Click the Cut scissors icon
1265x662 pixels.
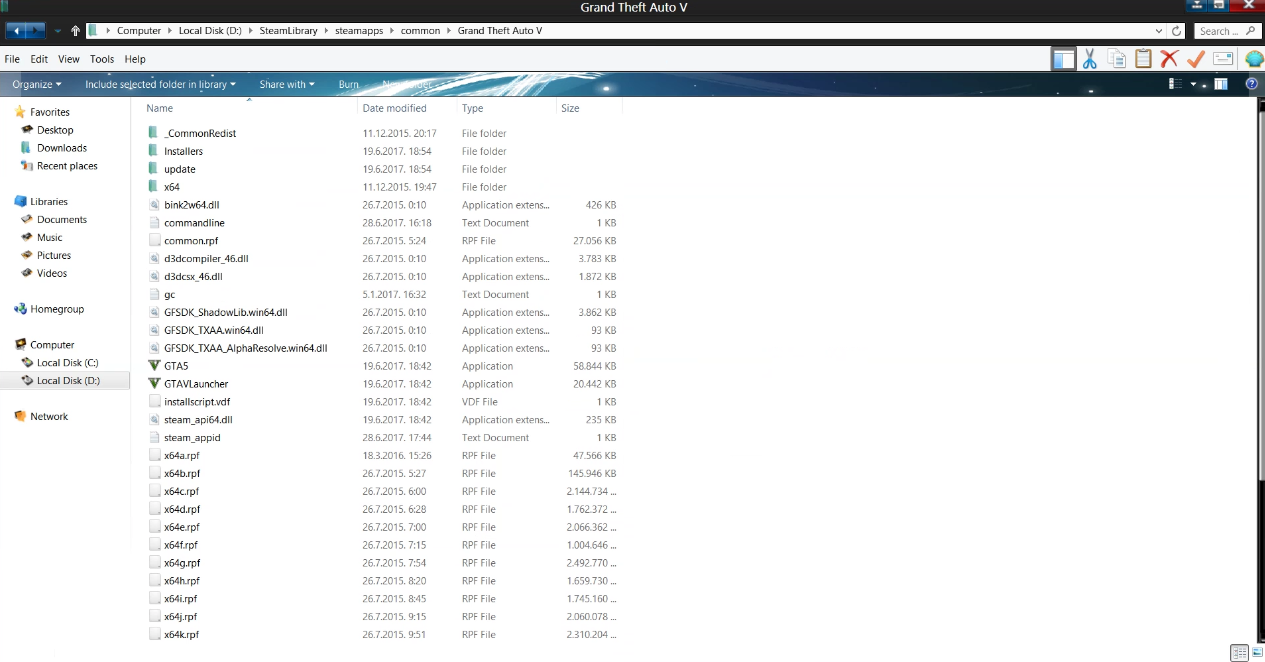coord(1090,59)
